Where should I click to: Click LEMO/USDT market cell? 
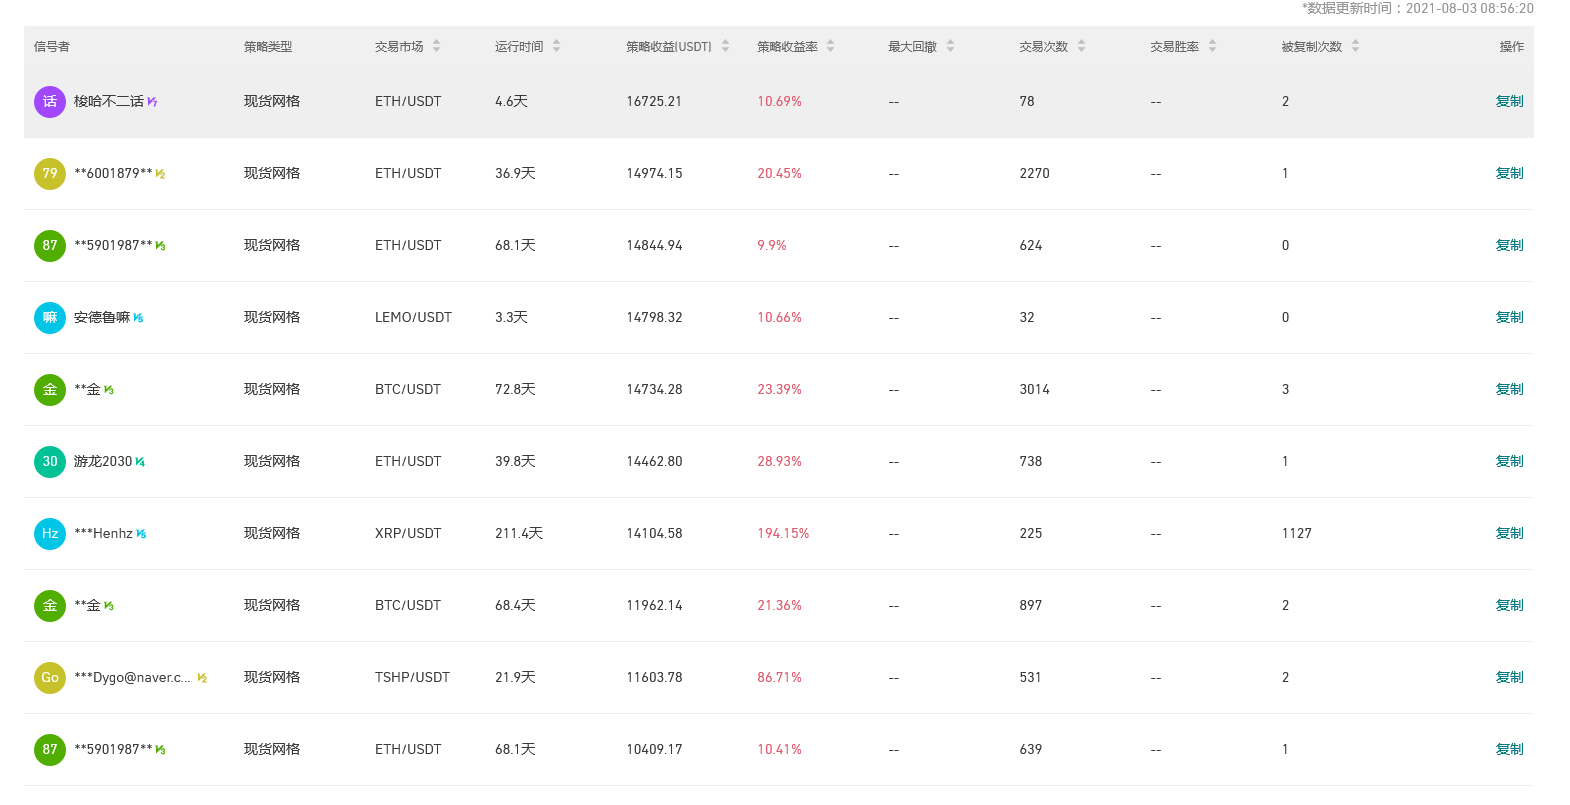(413, 318)
